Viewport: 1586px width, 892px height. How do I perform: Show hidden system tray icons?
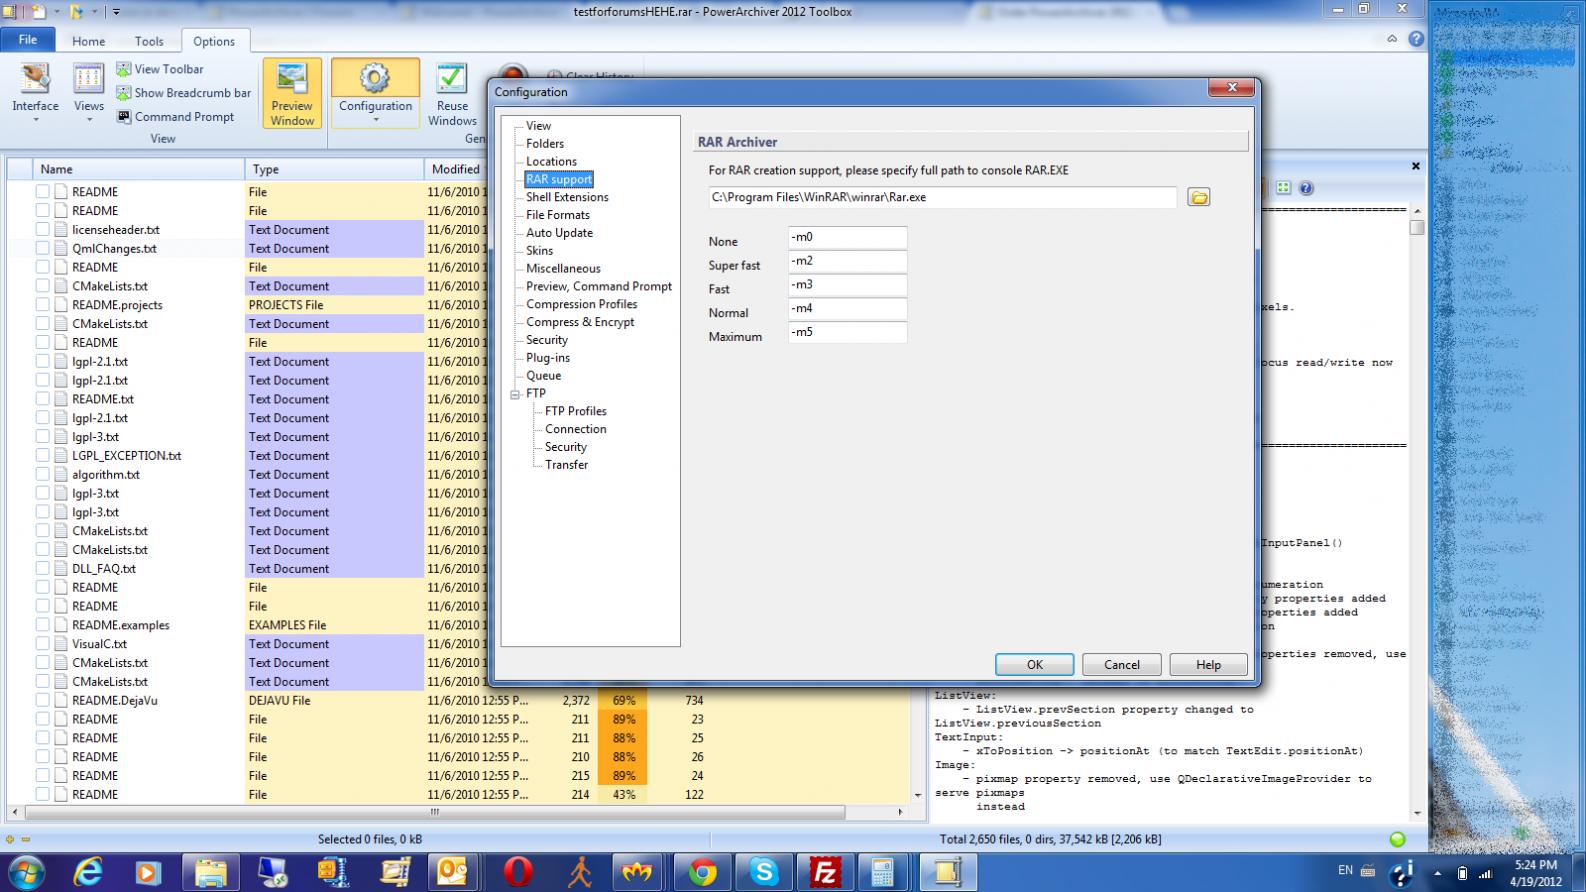(x=1436, y=873)
